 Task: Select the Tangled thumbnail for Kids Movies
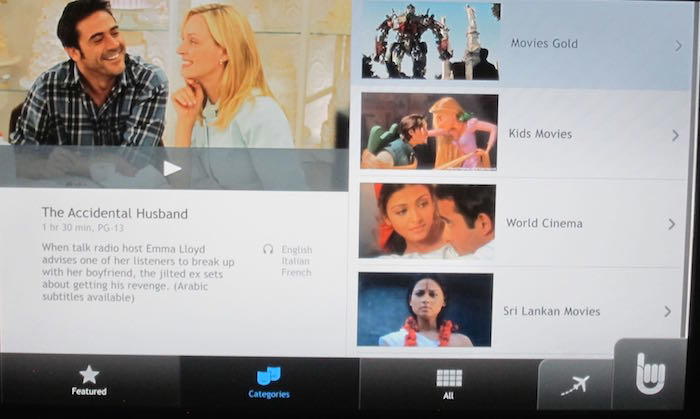point(429,131)
